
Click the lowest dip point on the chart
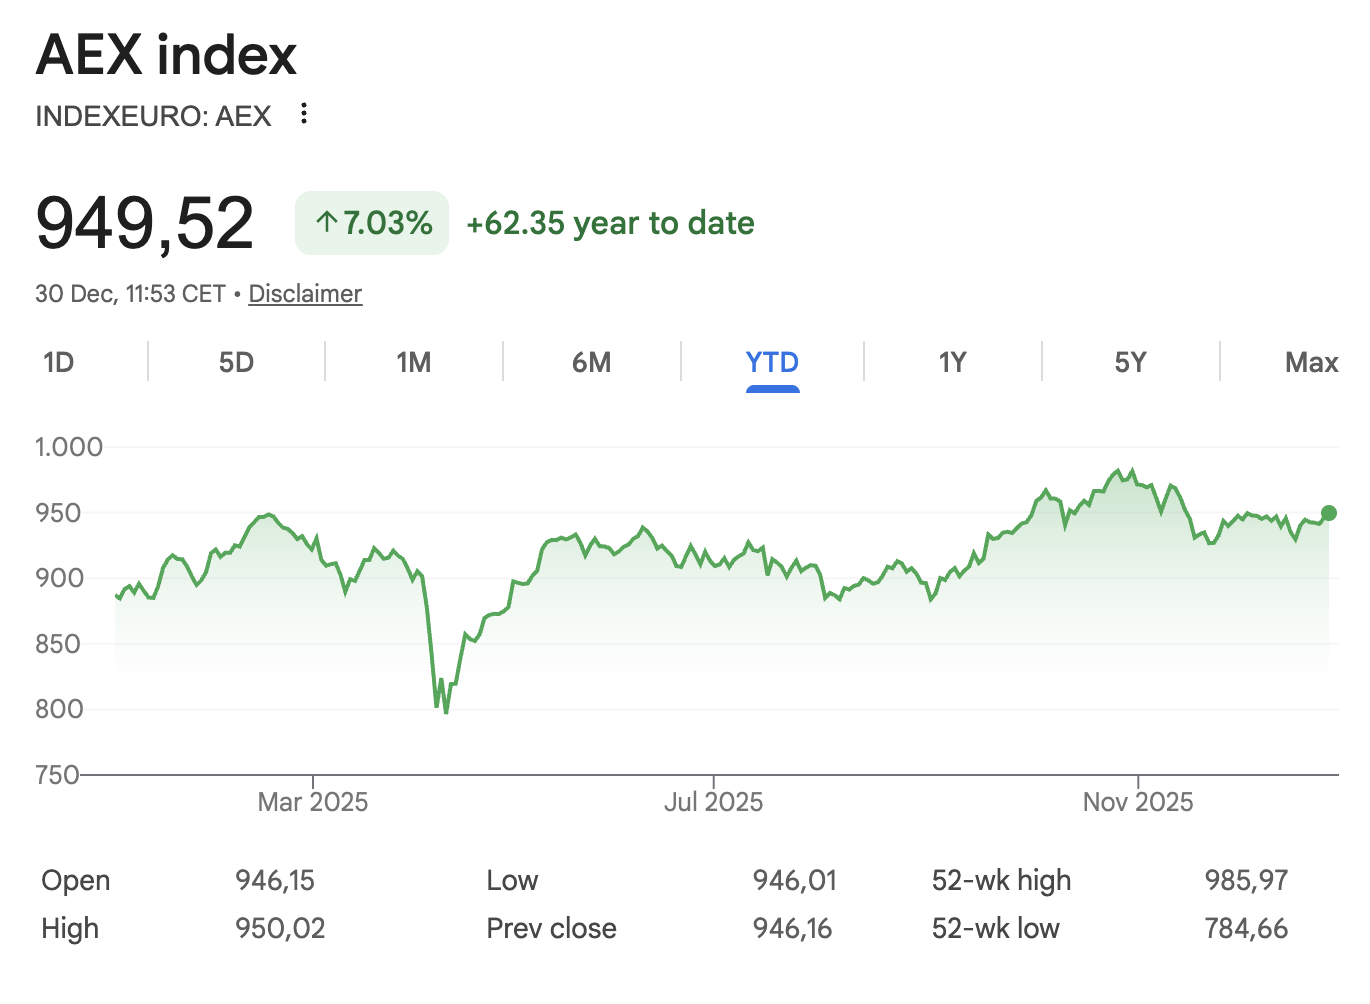(x=445, y=712)
